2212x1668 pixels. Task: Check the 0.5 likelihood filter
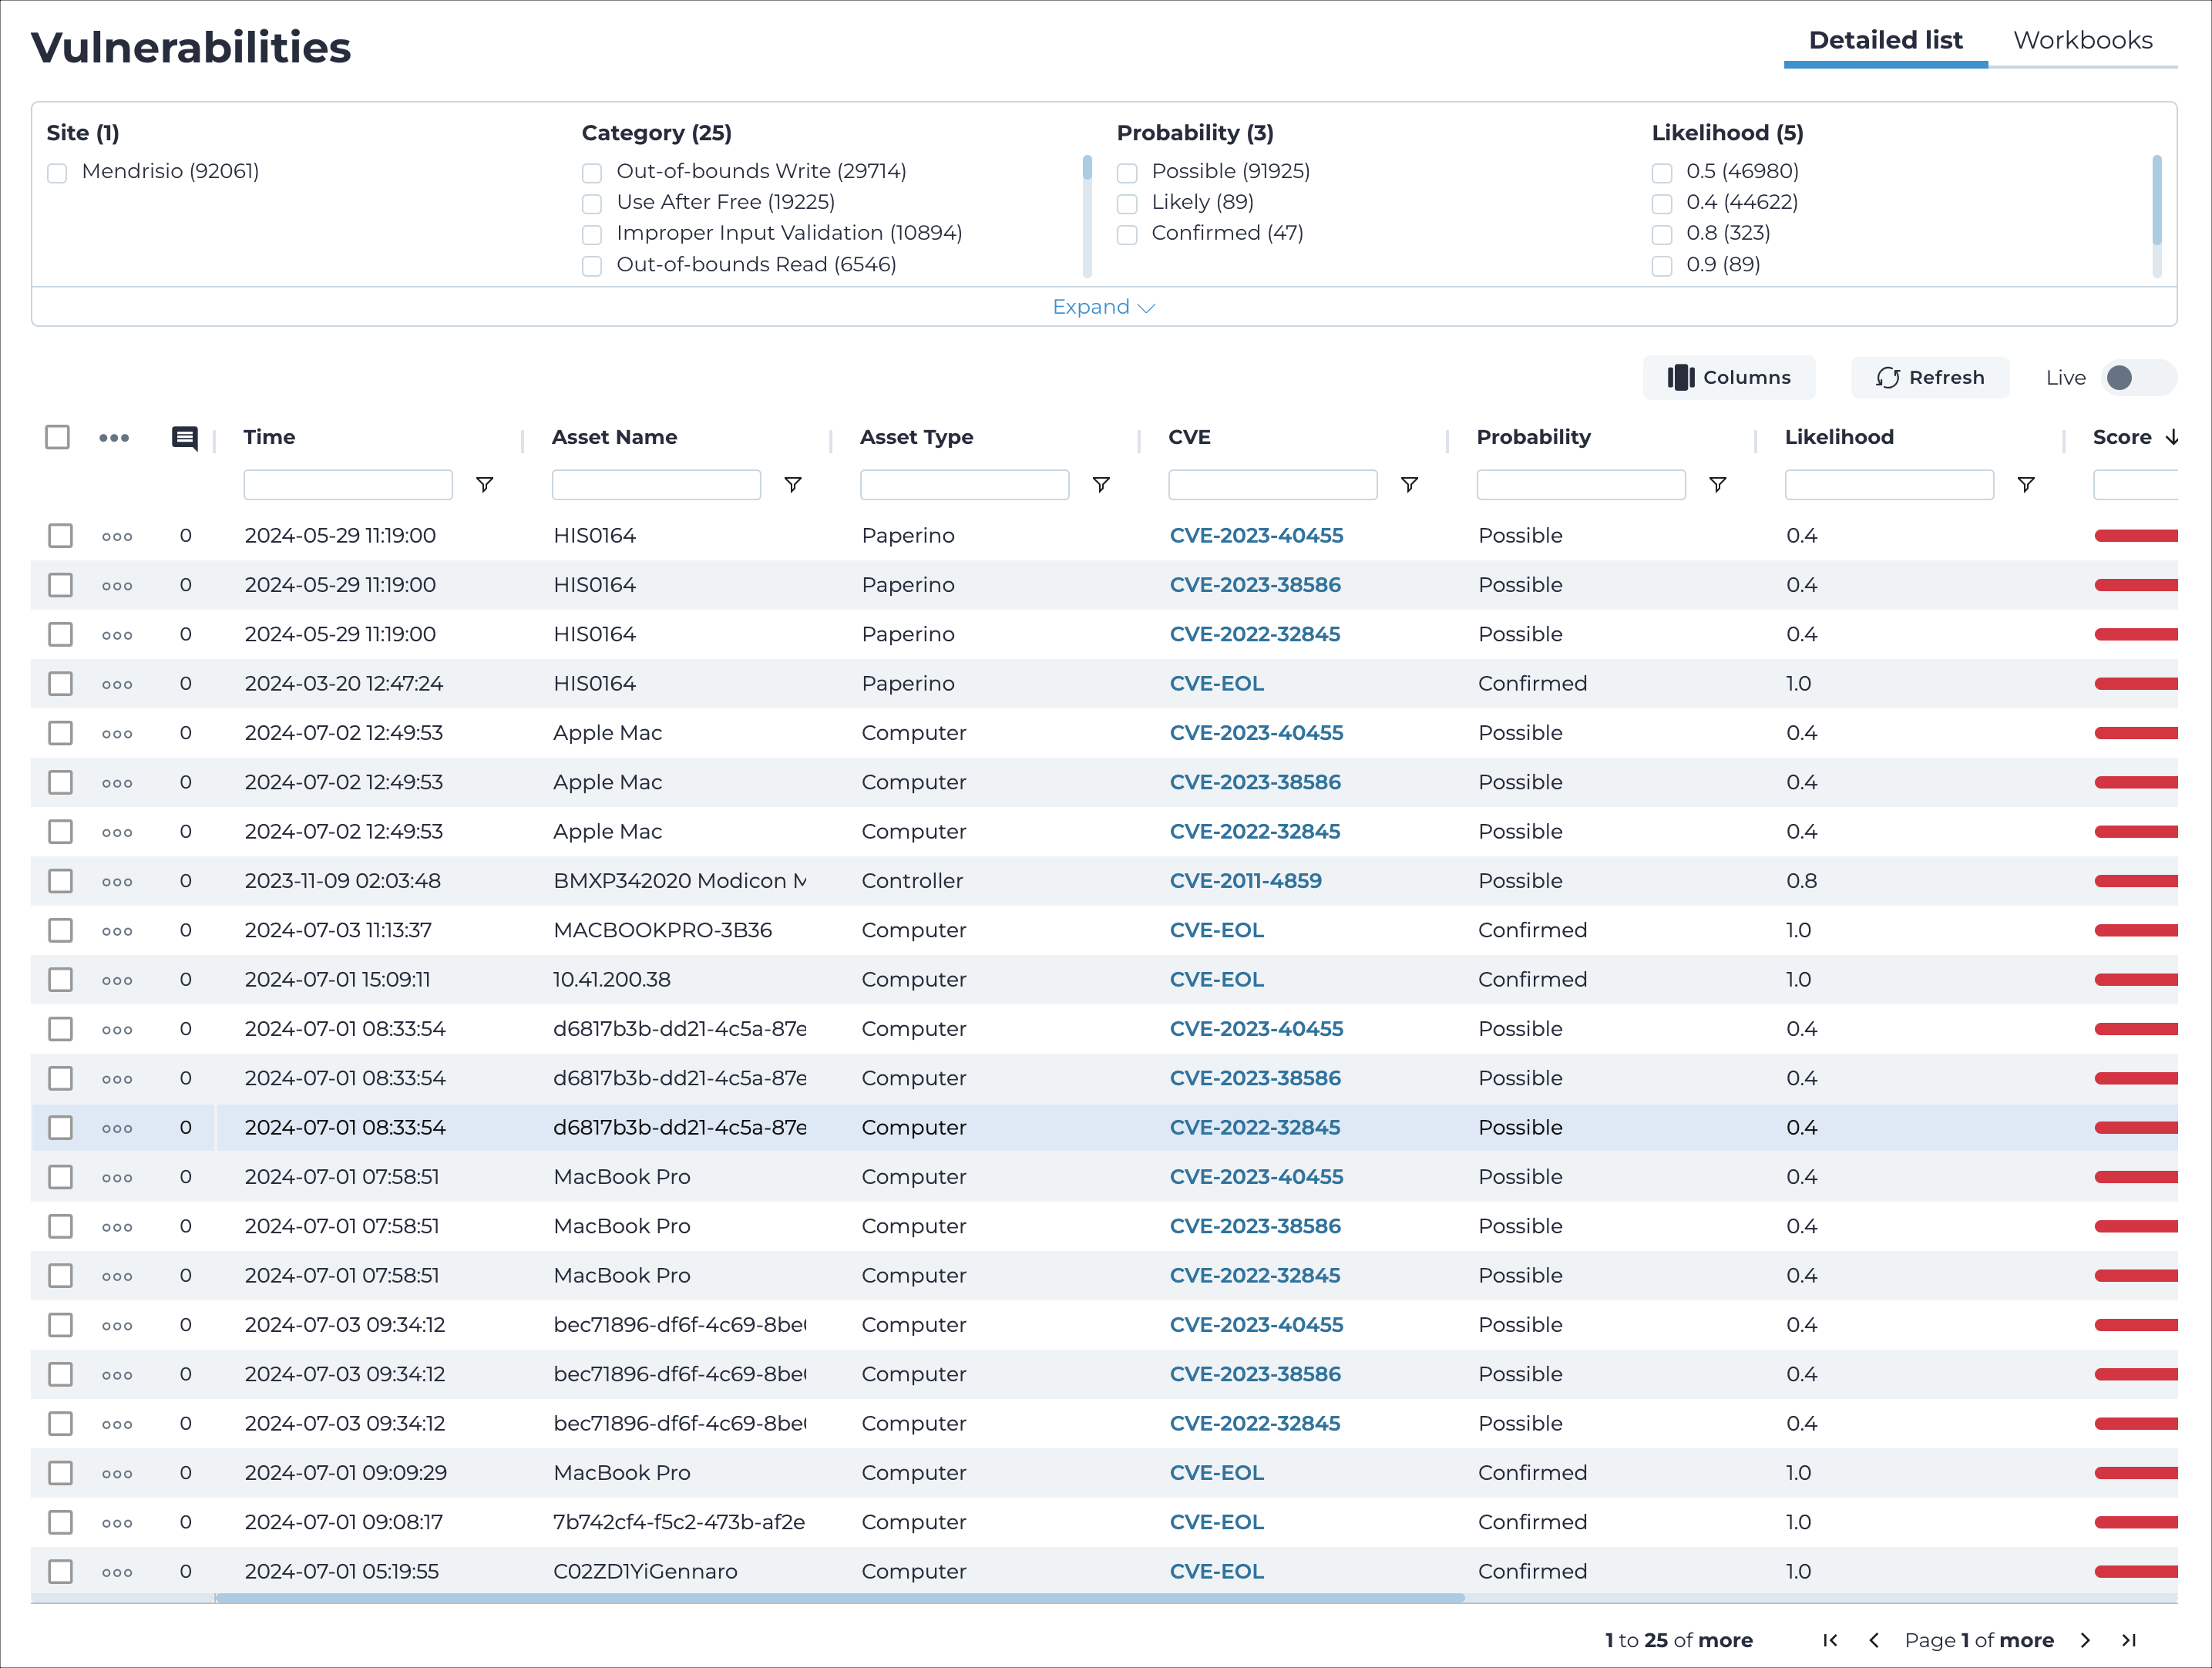[1662, 173]
